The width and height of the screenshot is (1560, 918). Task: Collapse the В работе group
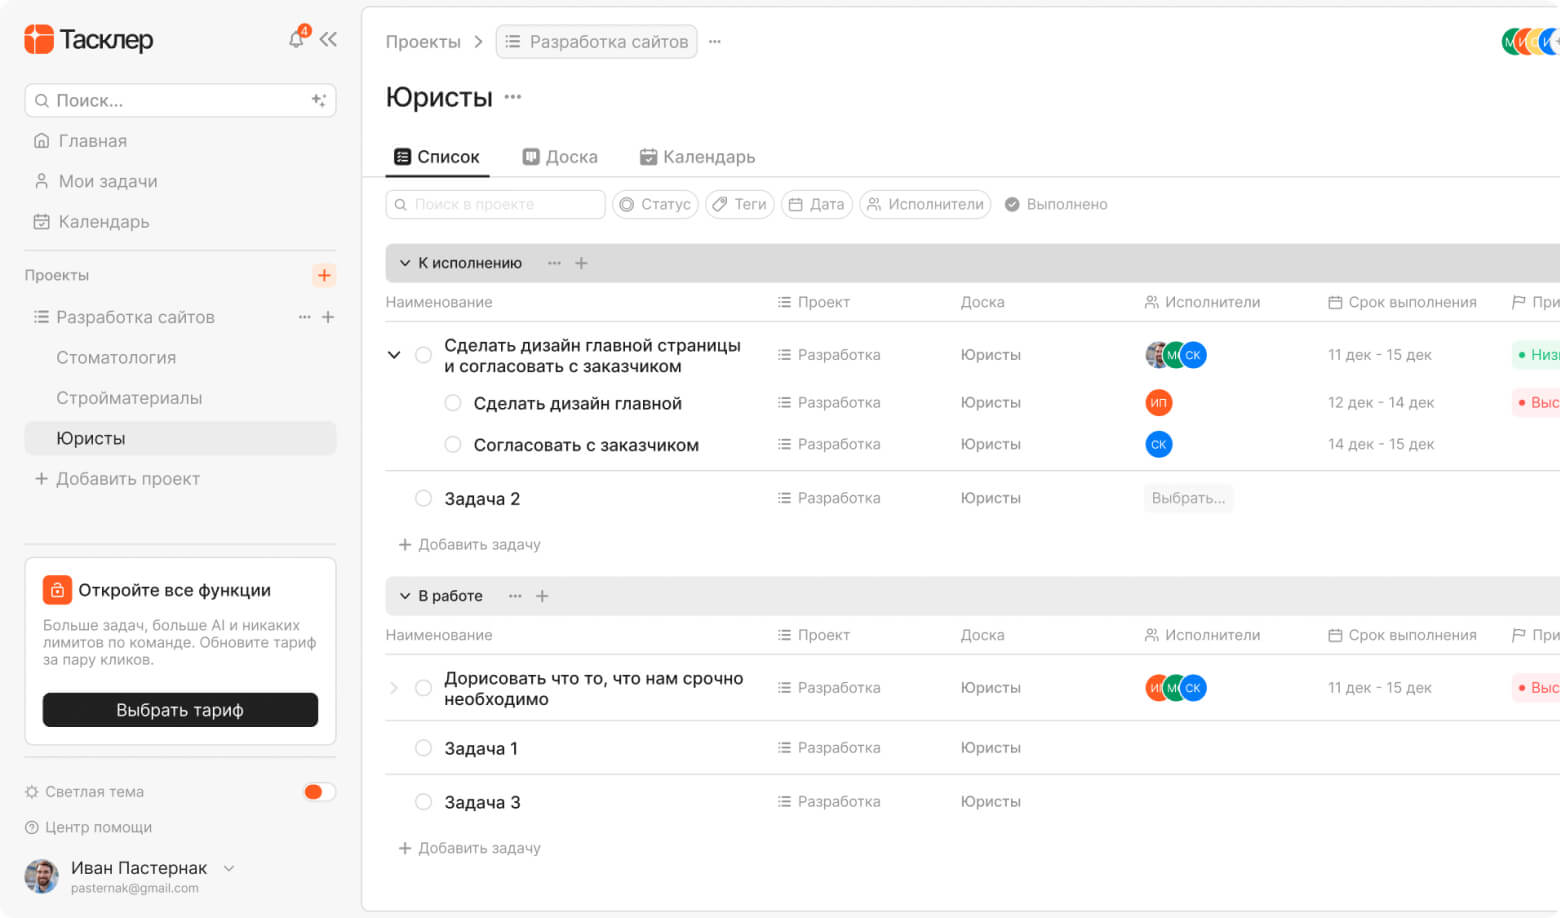(405, 596)
